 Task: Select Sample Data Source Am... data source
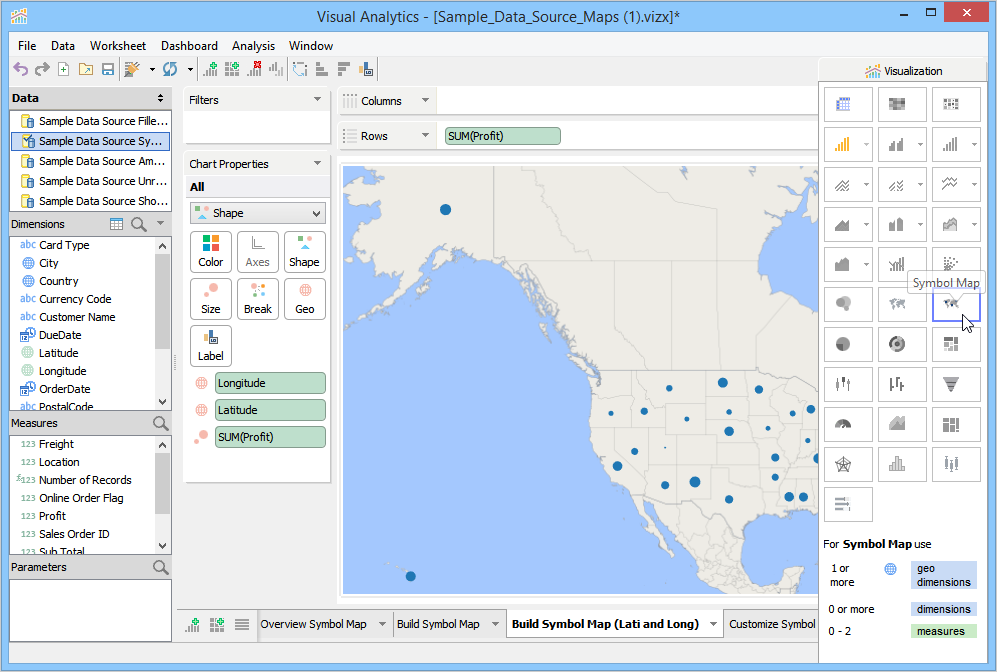(x=100, y=161)
